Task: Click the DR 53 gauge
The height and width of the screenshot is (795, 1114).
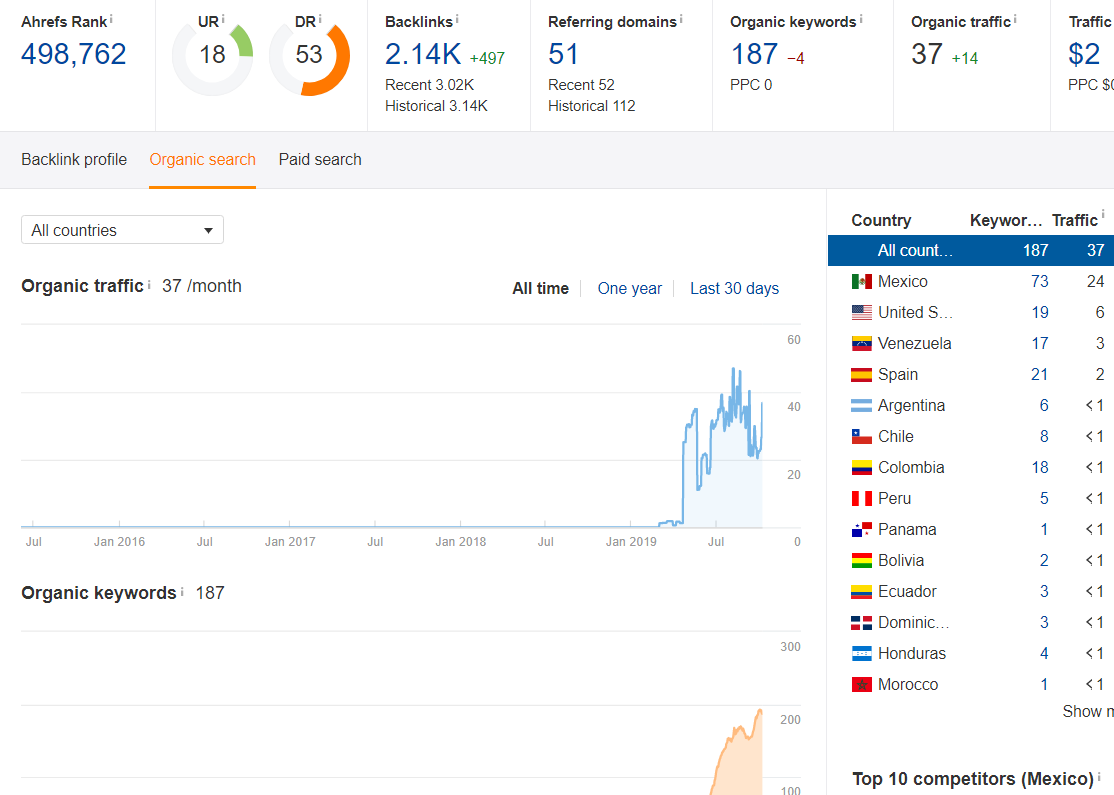Action: (309, 55)
